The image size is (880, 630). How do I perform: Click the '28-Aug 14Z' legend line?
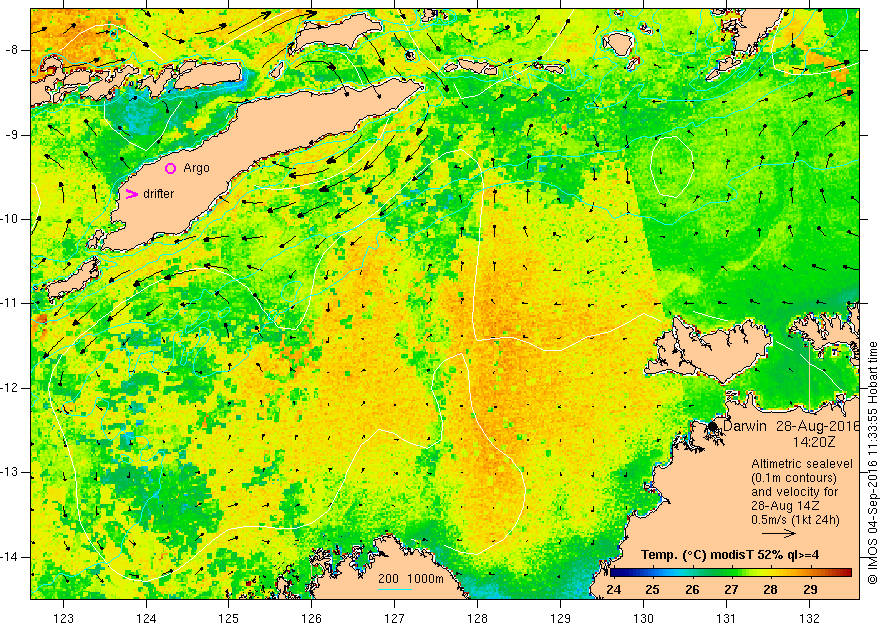click(783, 506)
